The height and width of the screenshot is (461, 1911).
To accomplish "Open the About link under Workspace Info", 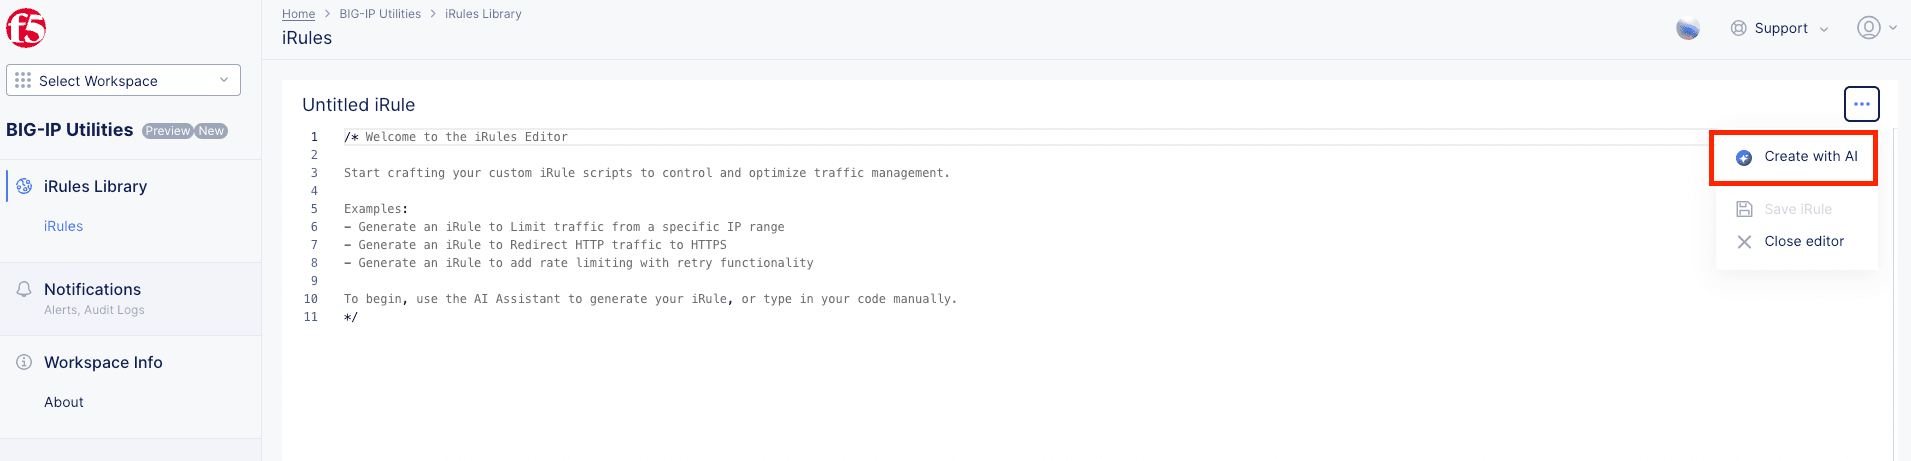I will 64,402.
